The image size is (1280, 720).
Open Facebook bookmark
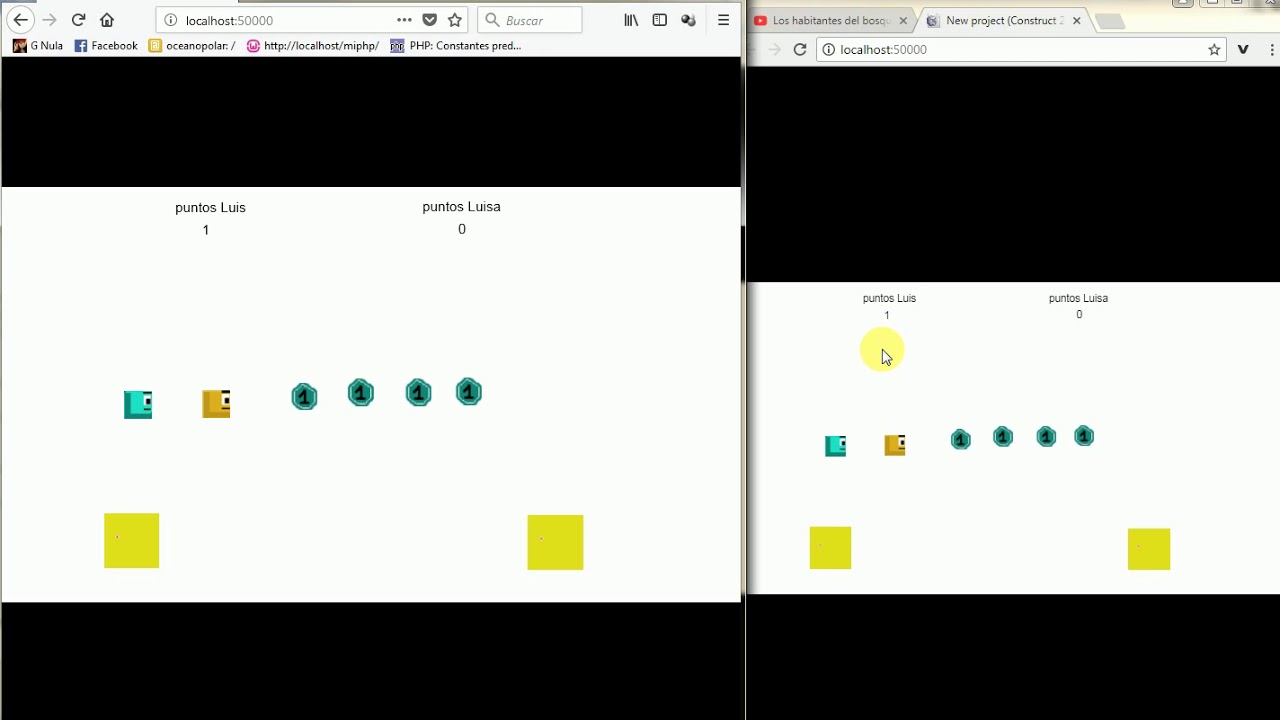106,45
